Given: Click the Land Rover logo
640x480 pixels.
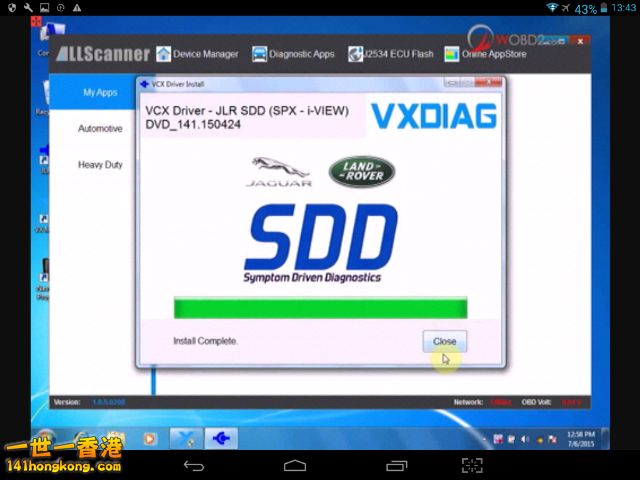Looking at the screenshot, I should [x=362, y=171].
